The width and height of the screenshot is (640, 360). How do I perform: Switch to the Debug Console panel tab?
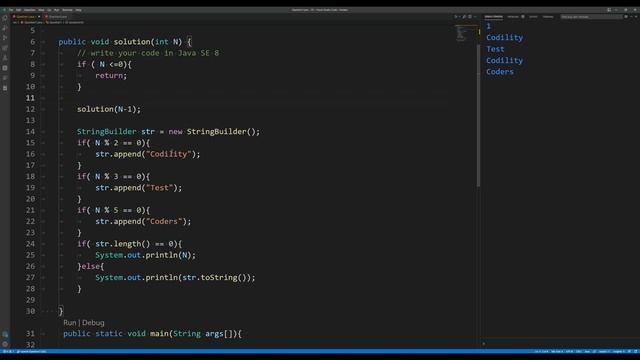coord(493,17)
